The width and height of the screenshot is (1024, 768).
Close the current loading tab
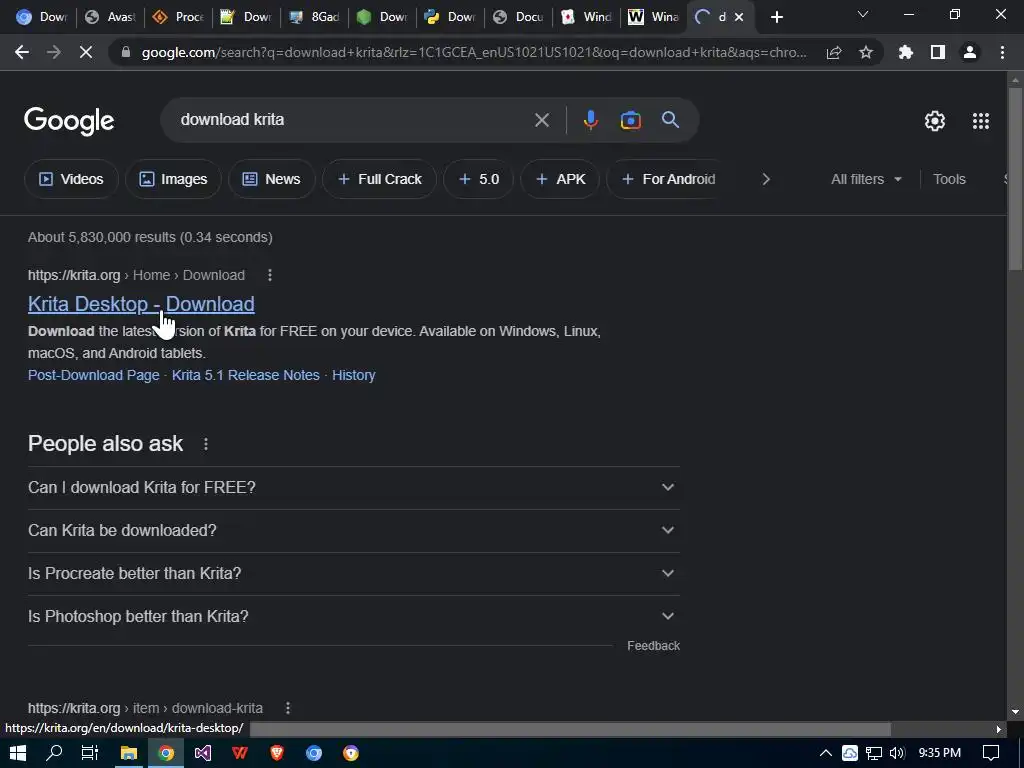pos(739,17)
